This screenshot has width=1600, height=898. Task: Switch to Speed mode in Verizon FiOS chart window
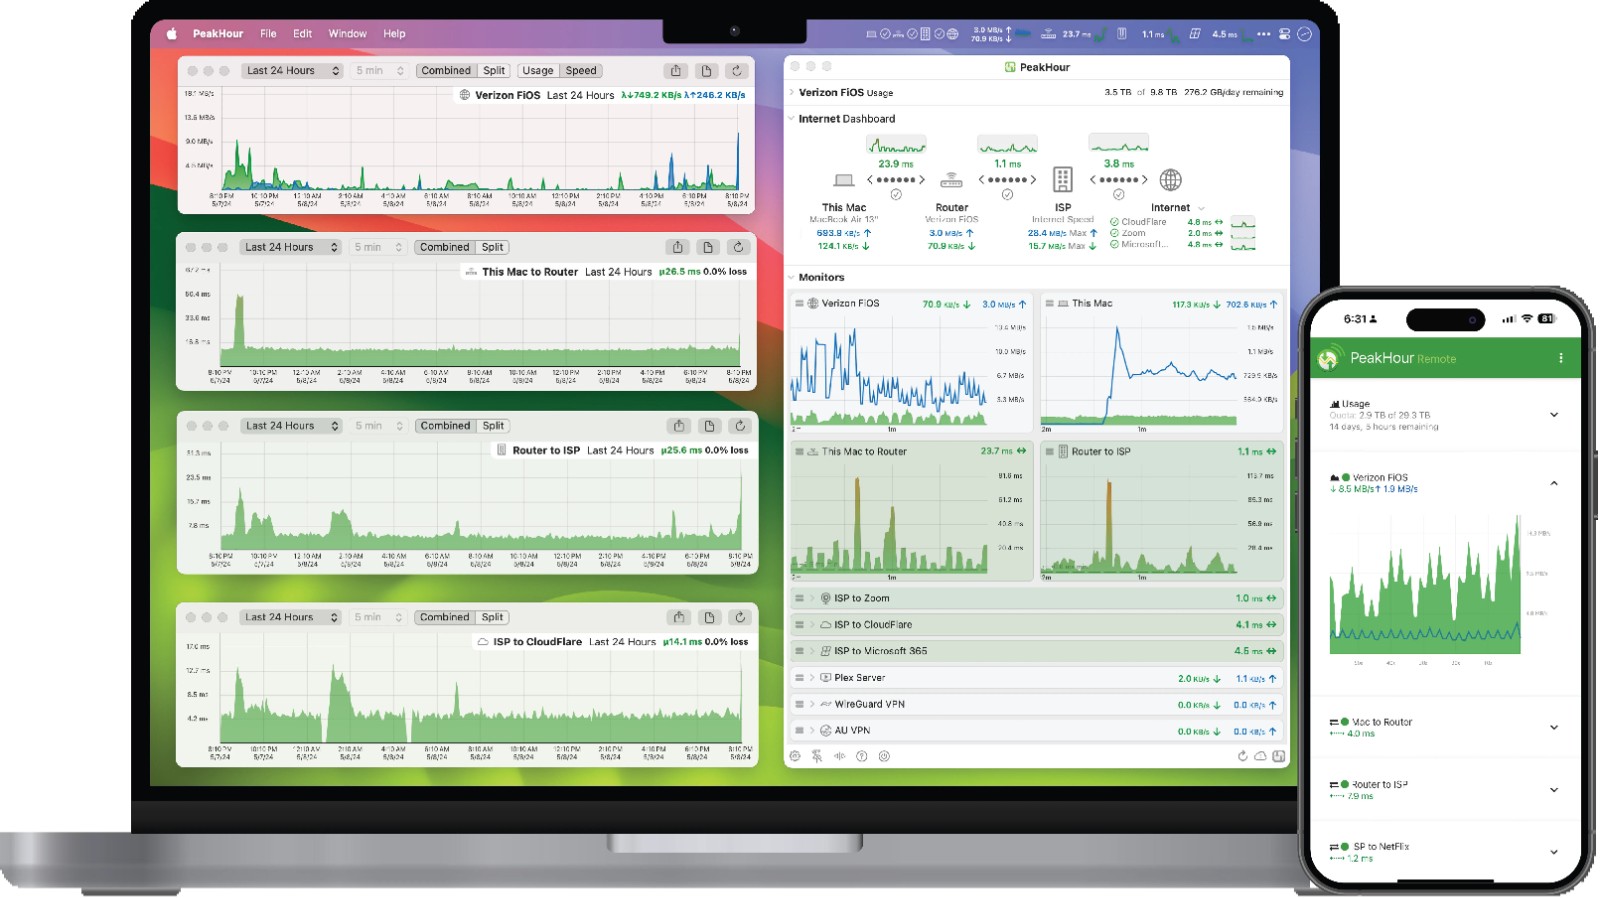[581, 71]
